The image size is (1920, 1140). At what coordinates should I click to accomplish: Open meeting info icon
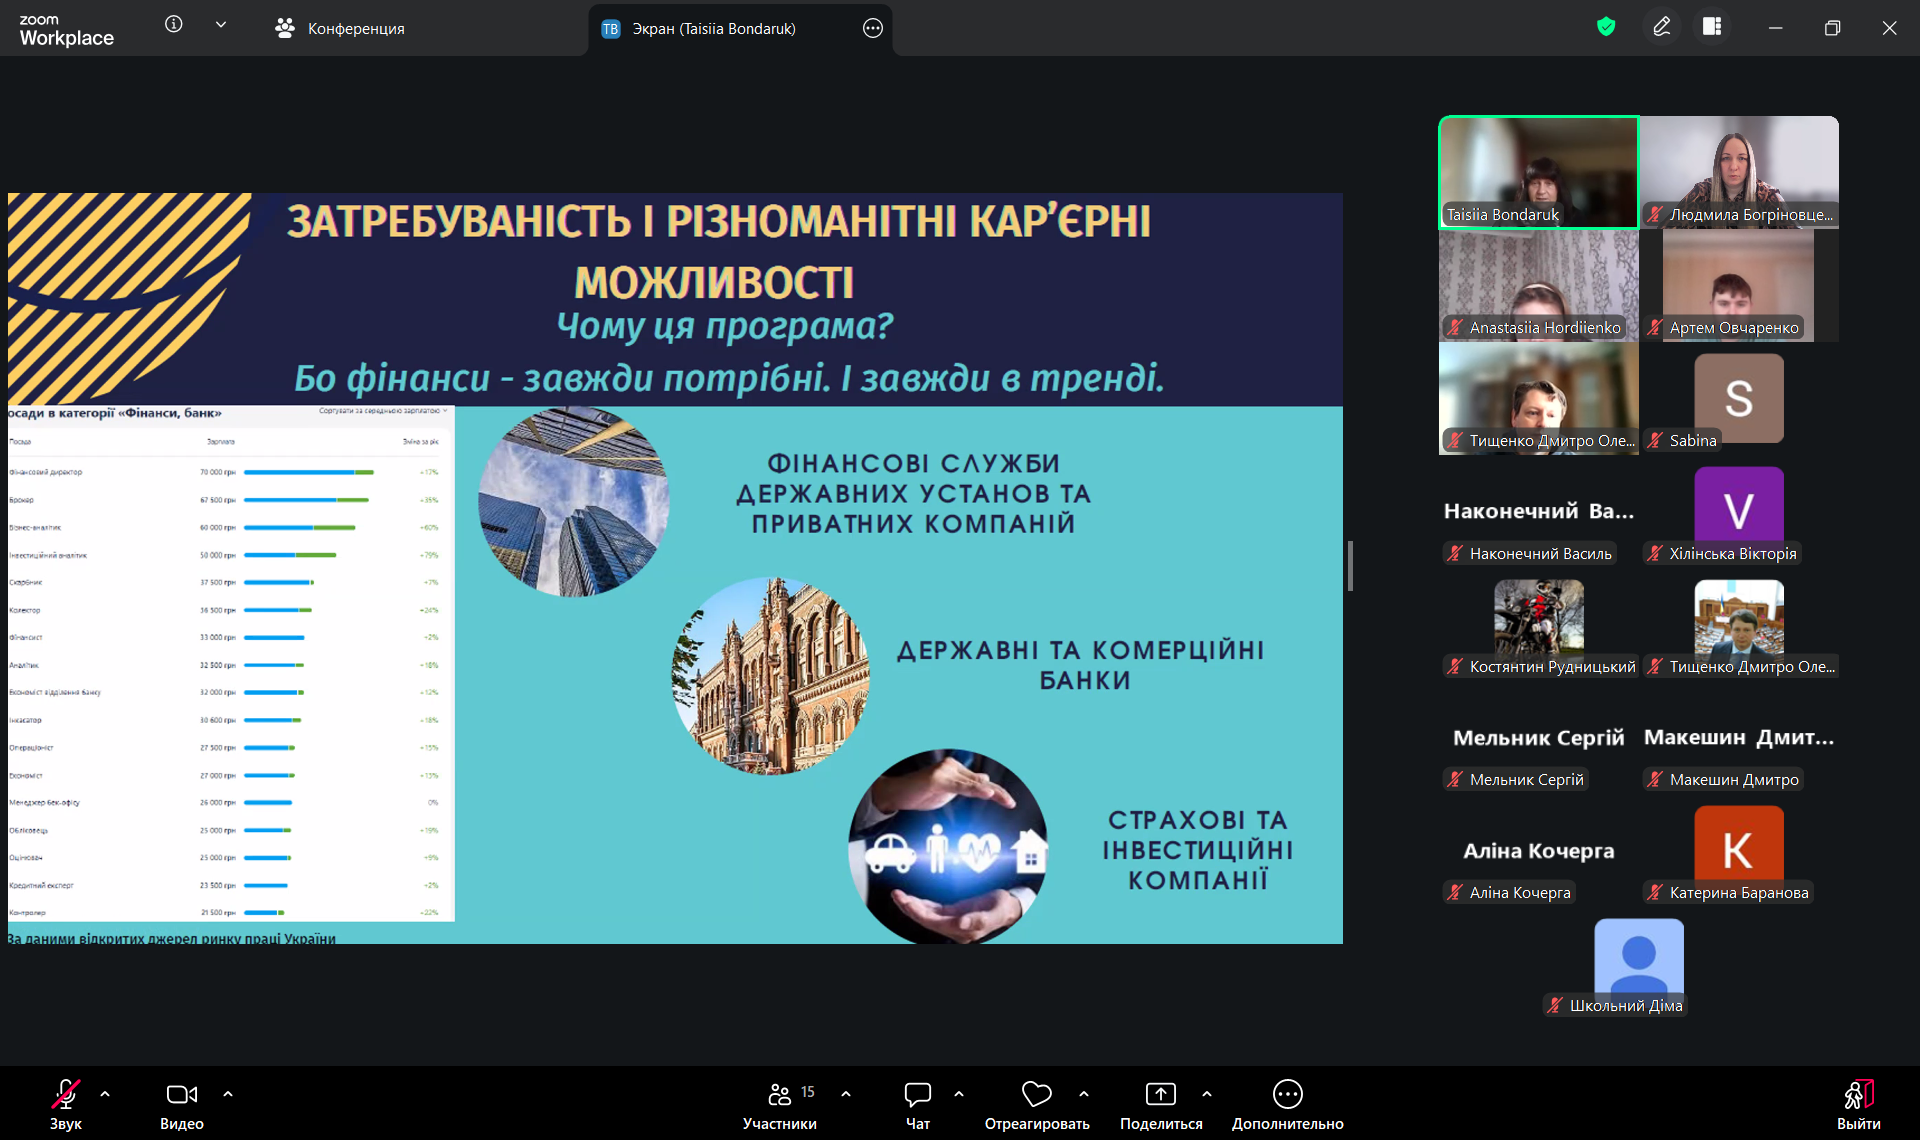click(x=174, y=25)
